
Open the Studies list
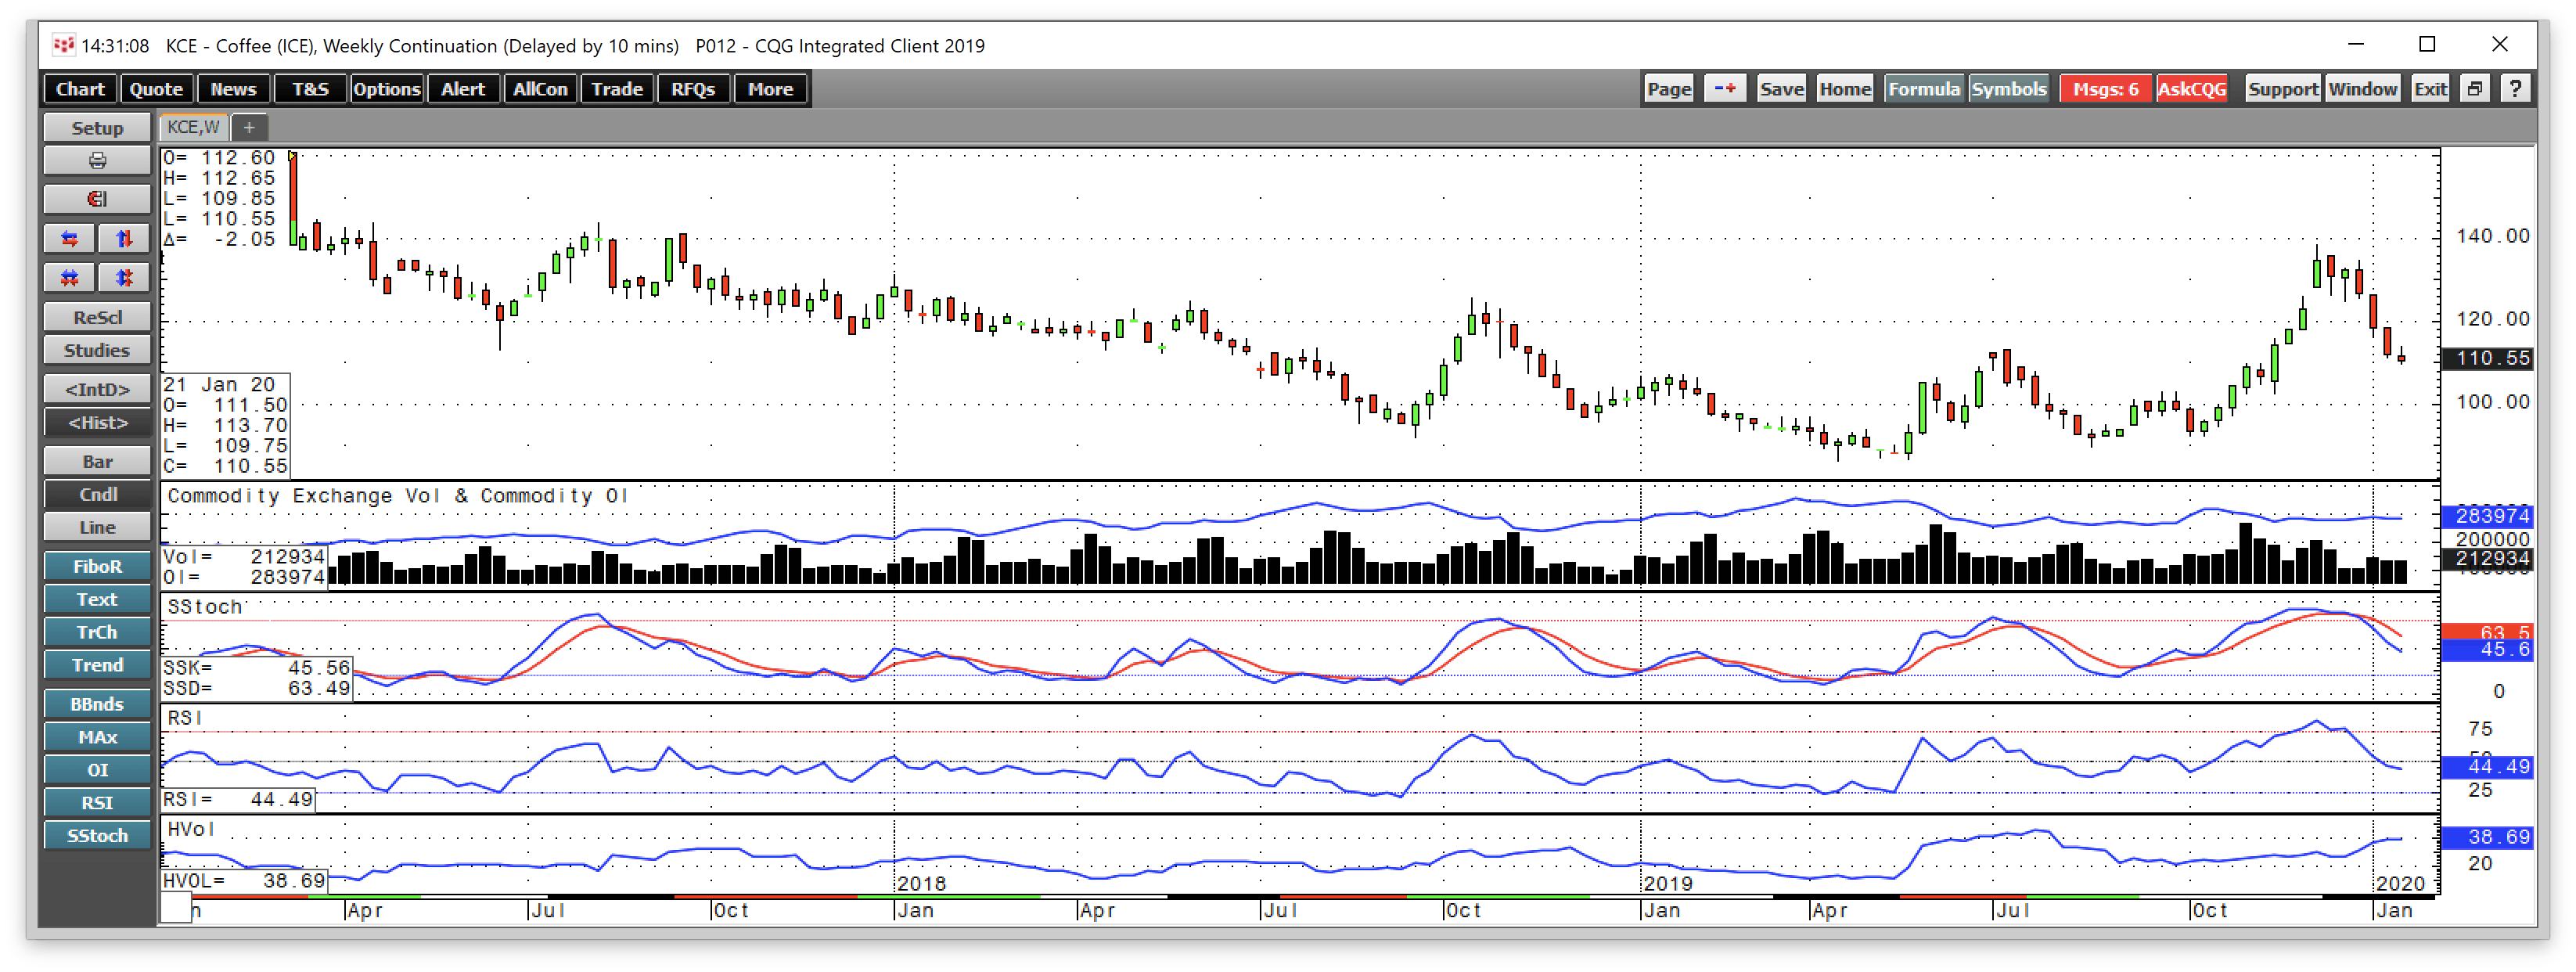(x=97, y=350)
